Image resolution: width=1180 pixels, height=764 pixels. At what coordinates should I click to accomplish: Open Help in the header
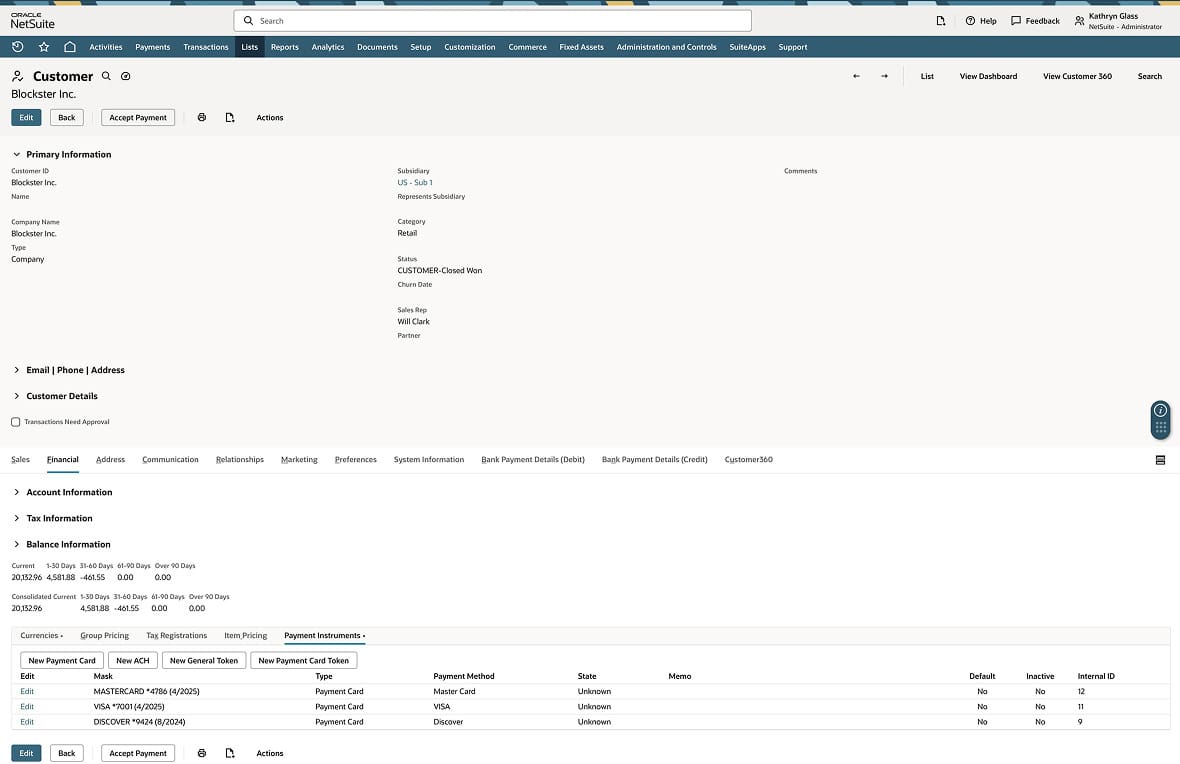(x=981, y=21)
